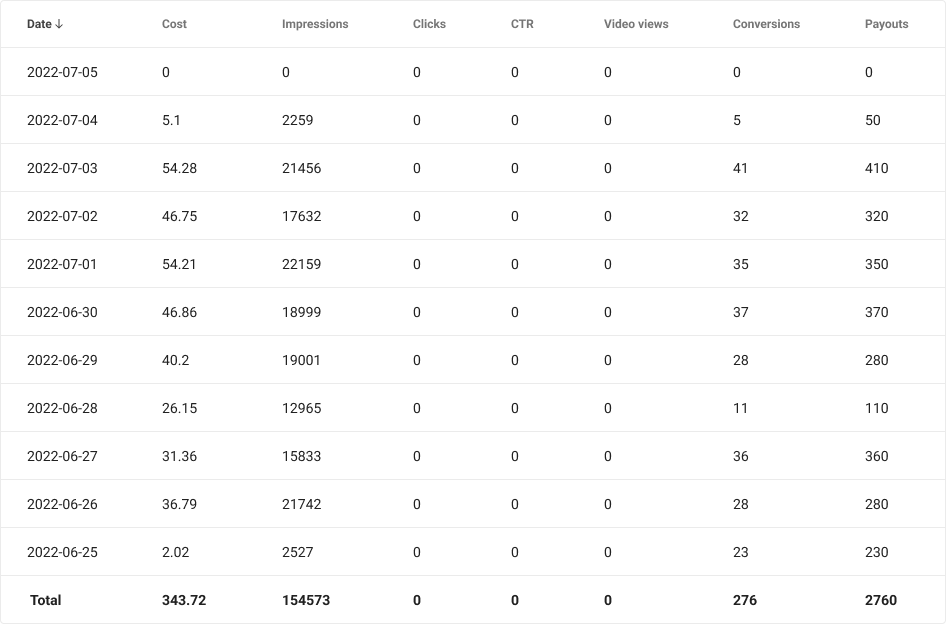Click the conversions value 37 for 2022-06-30
946x624 pixels.
(x=740, y=312)
